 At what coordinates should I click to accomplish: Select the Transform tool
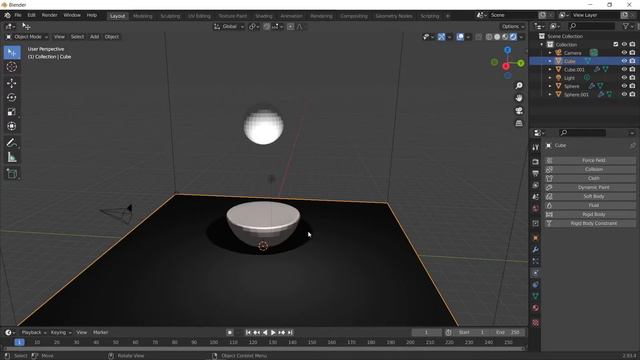(x=11, y=126)
